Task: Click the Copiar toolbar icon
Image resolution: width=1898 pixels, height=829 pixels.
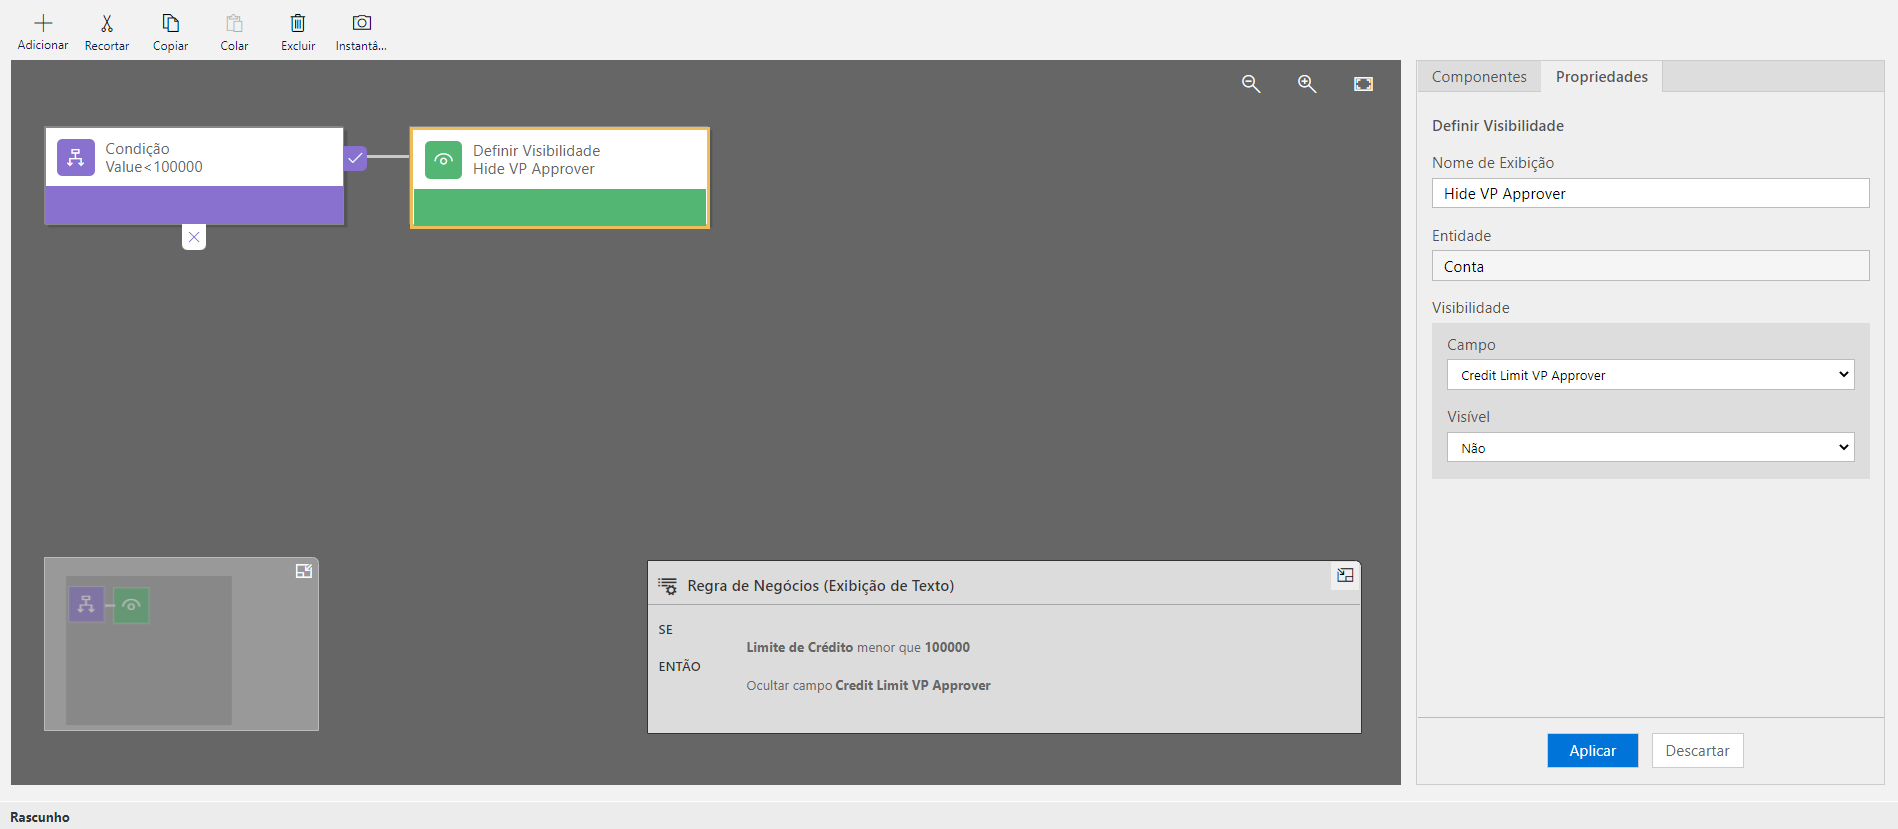Action: click(x=171, y=23)
